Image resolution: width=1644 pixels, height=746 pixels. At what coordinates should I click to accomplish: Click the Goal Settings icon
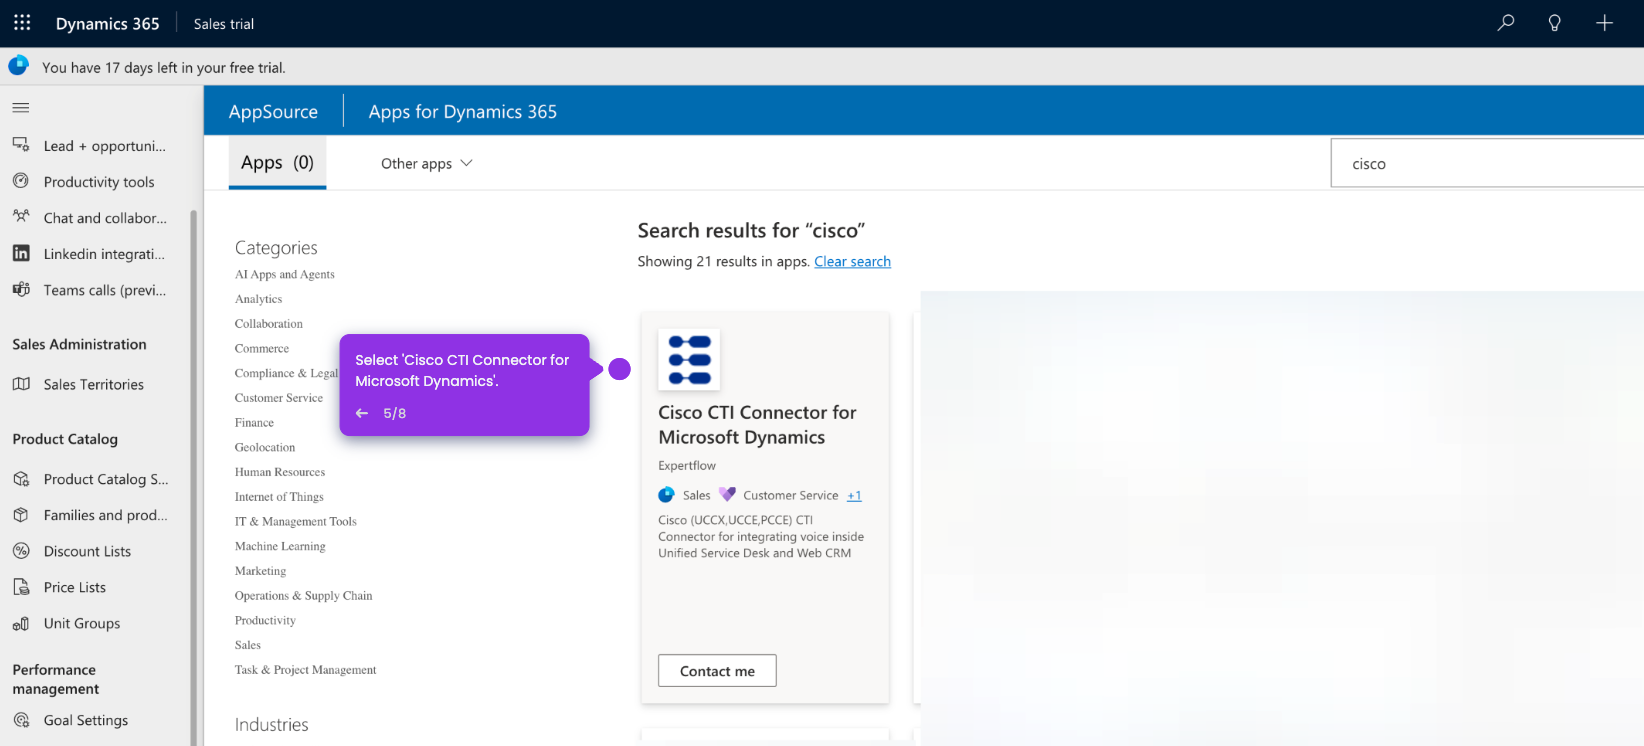tap(21, 720)
